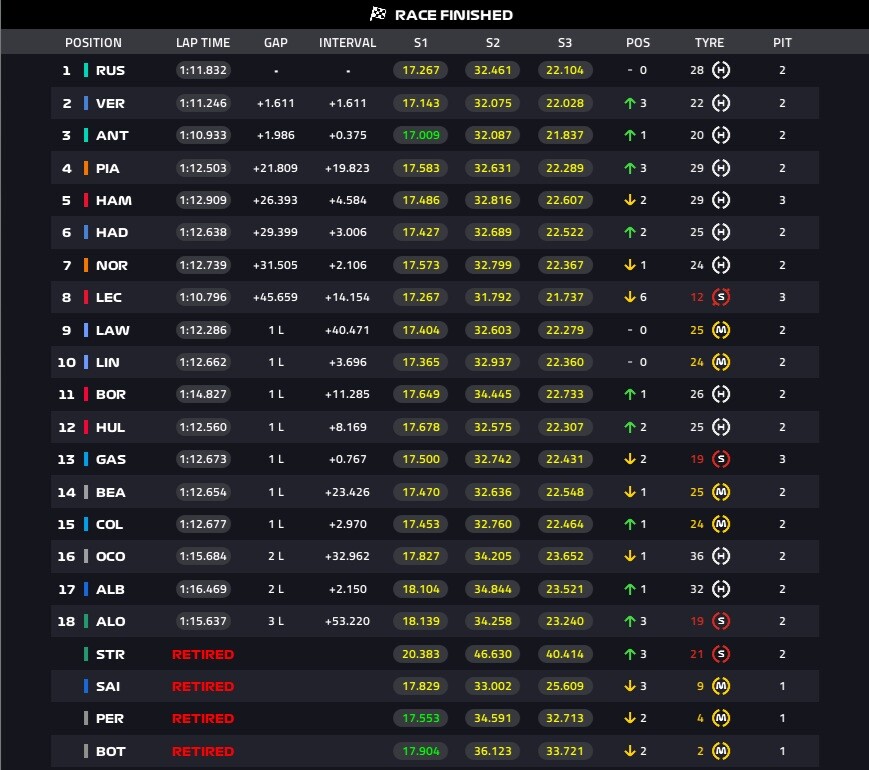Click the hard tyre icon in PIA row

tap(720, 168)
